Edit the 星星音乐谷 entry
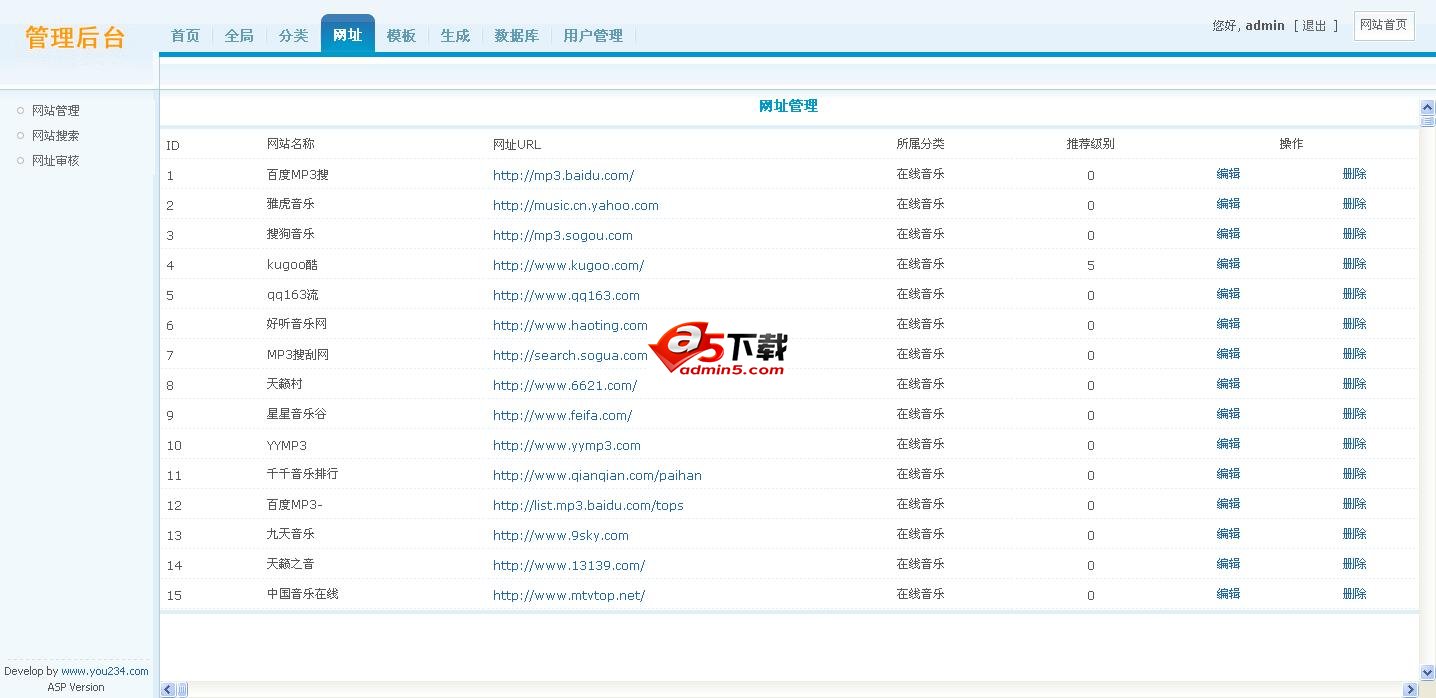The image size is (1436, 698). (x=1228, y=414)
